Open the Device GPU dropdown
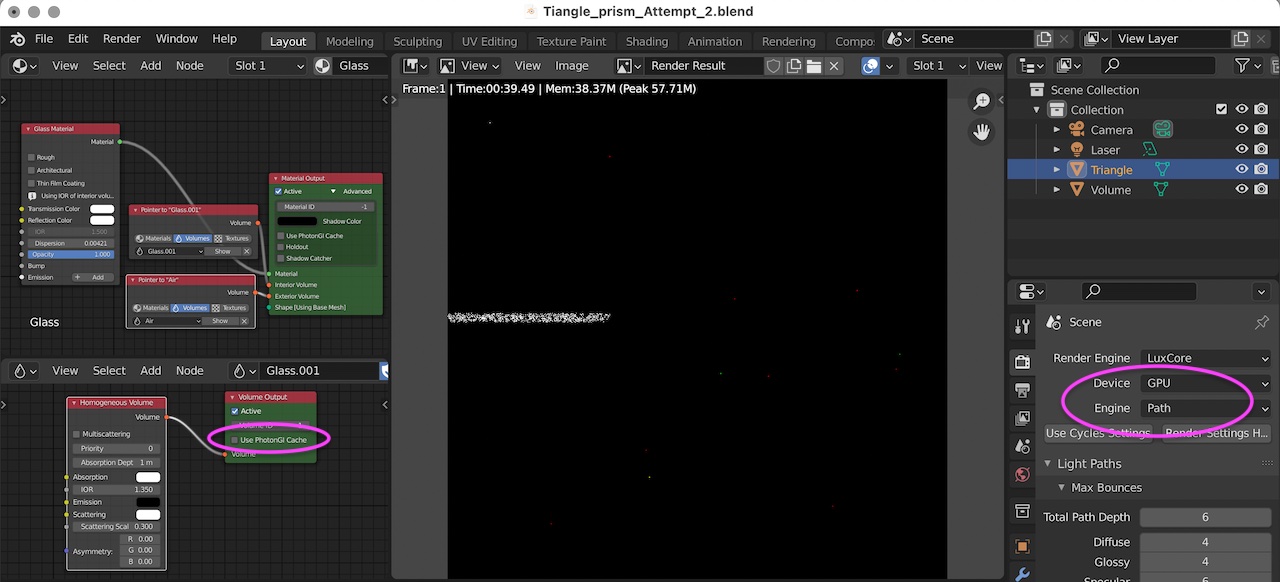The image size is (1280, 582). click(x=1205, y=383)
